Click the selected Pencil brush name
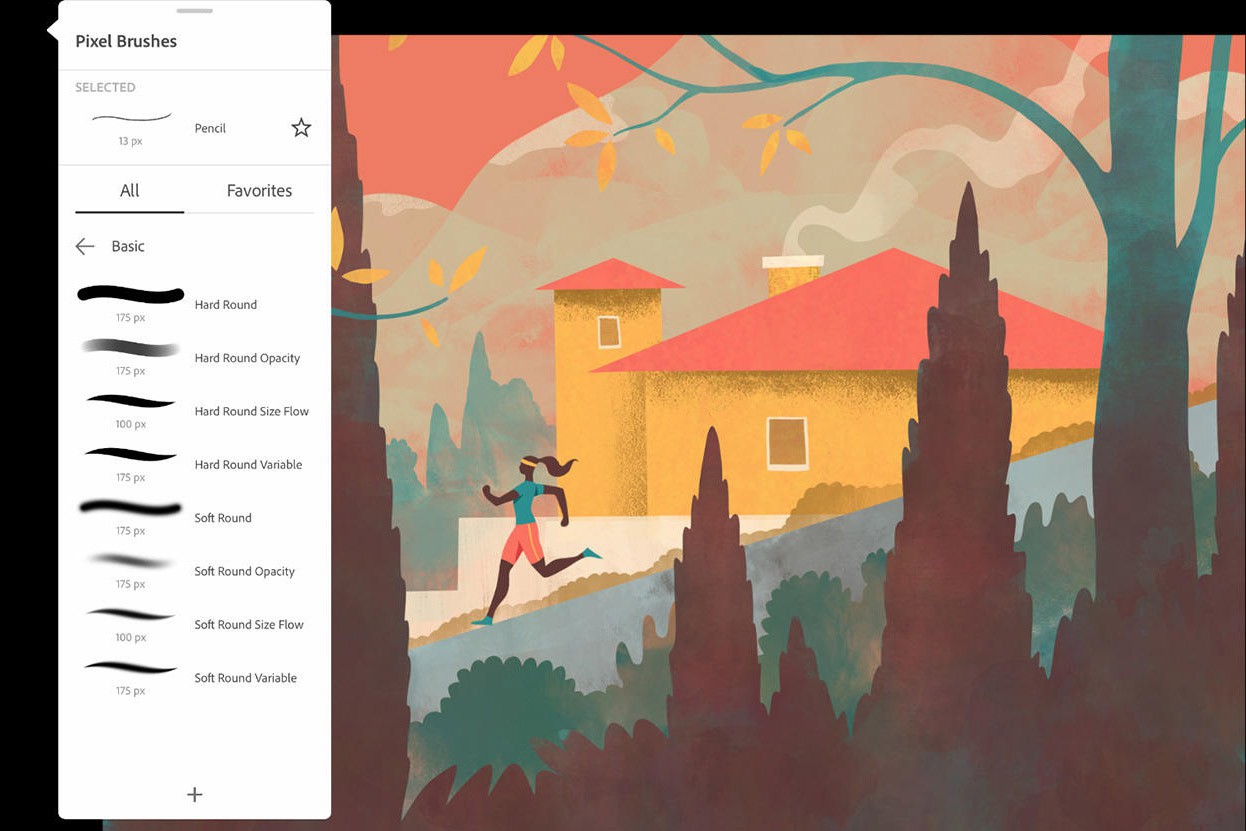Image resolution: width=1246 pixels, height=831 pixels. pos(210,128)
